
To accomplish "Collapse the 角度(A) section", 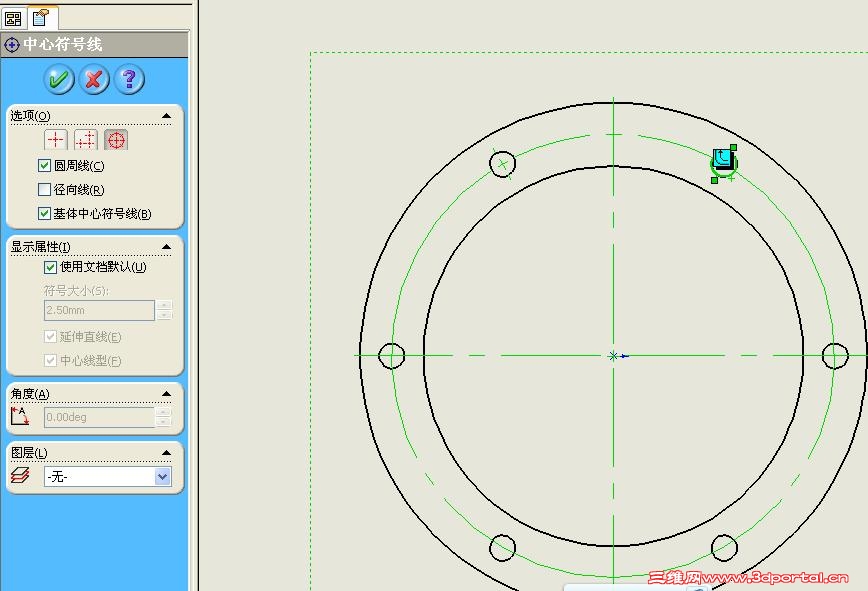I will (166, 394).
